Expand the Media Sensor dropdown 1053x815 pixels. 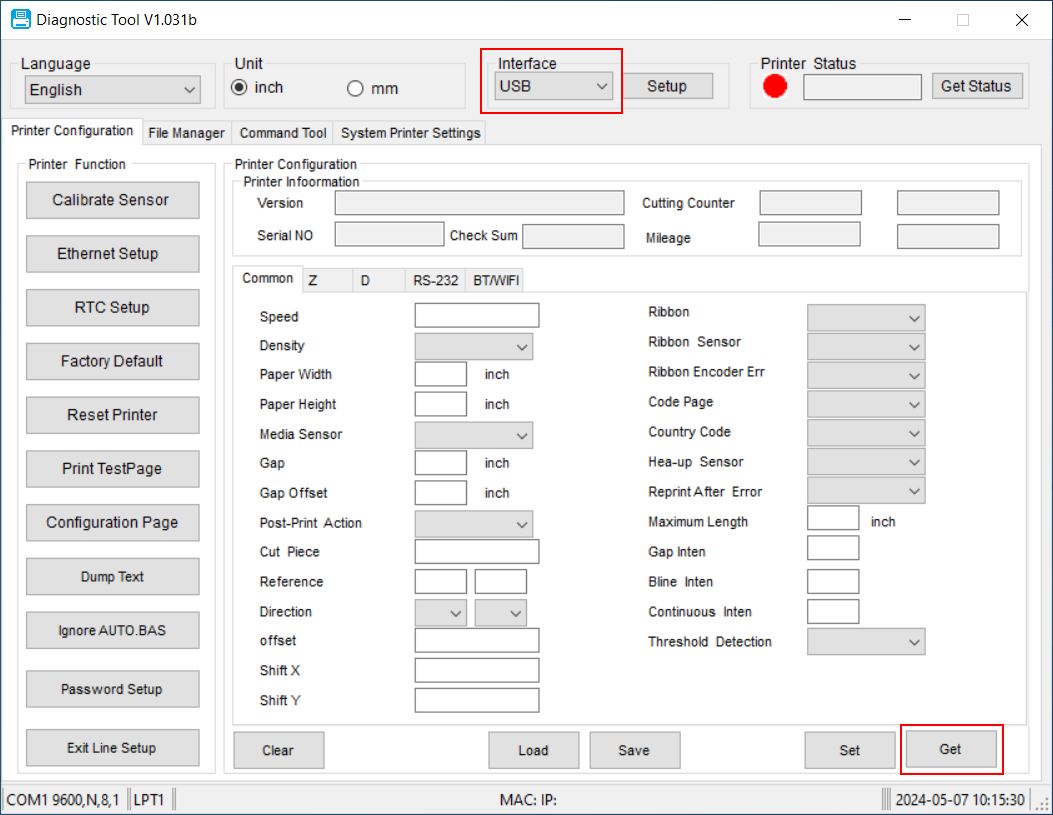473,435
